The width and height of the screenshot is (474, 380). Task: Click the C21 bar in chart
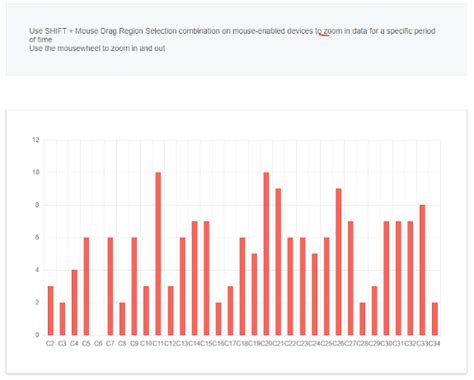point(278,262)
